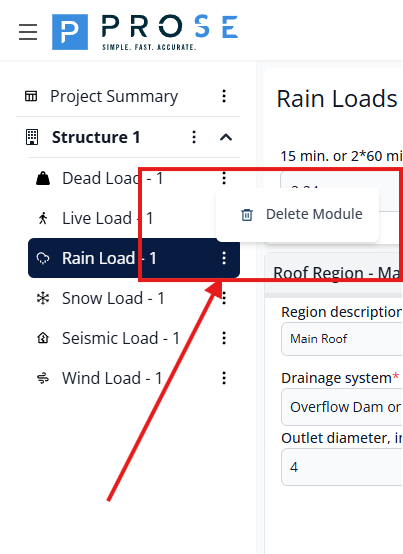Click the Roof Region section header
403x554 pixels.
click(334, 273)
